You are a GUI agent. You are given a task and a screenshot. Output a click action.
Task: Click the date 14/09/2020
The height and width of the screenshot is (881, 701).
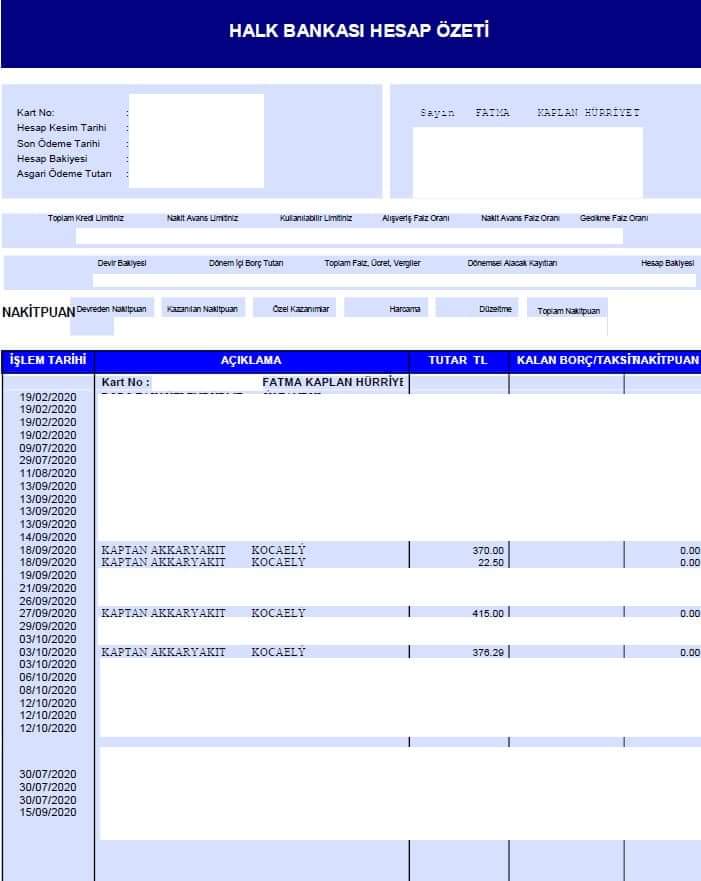(48, 537)
